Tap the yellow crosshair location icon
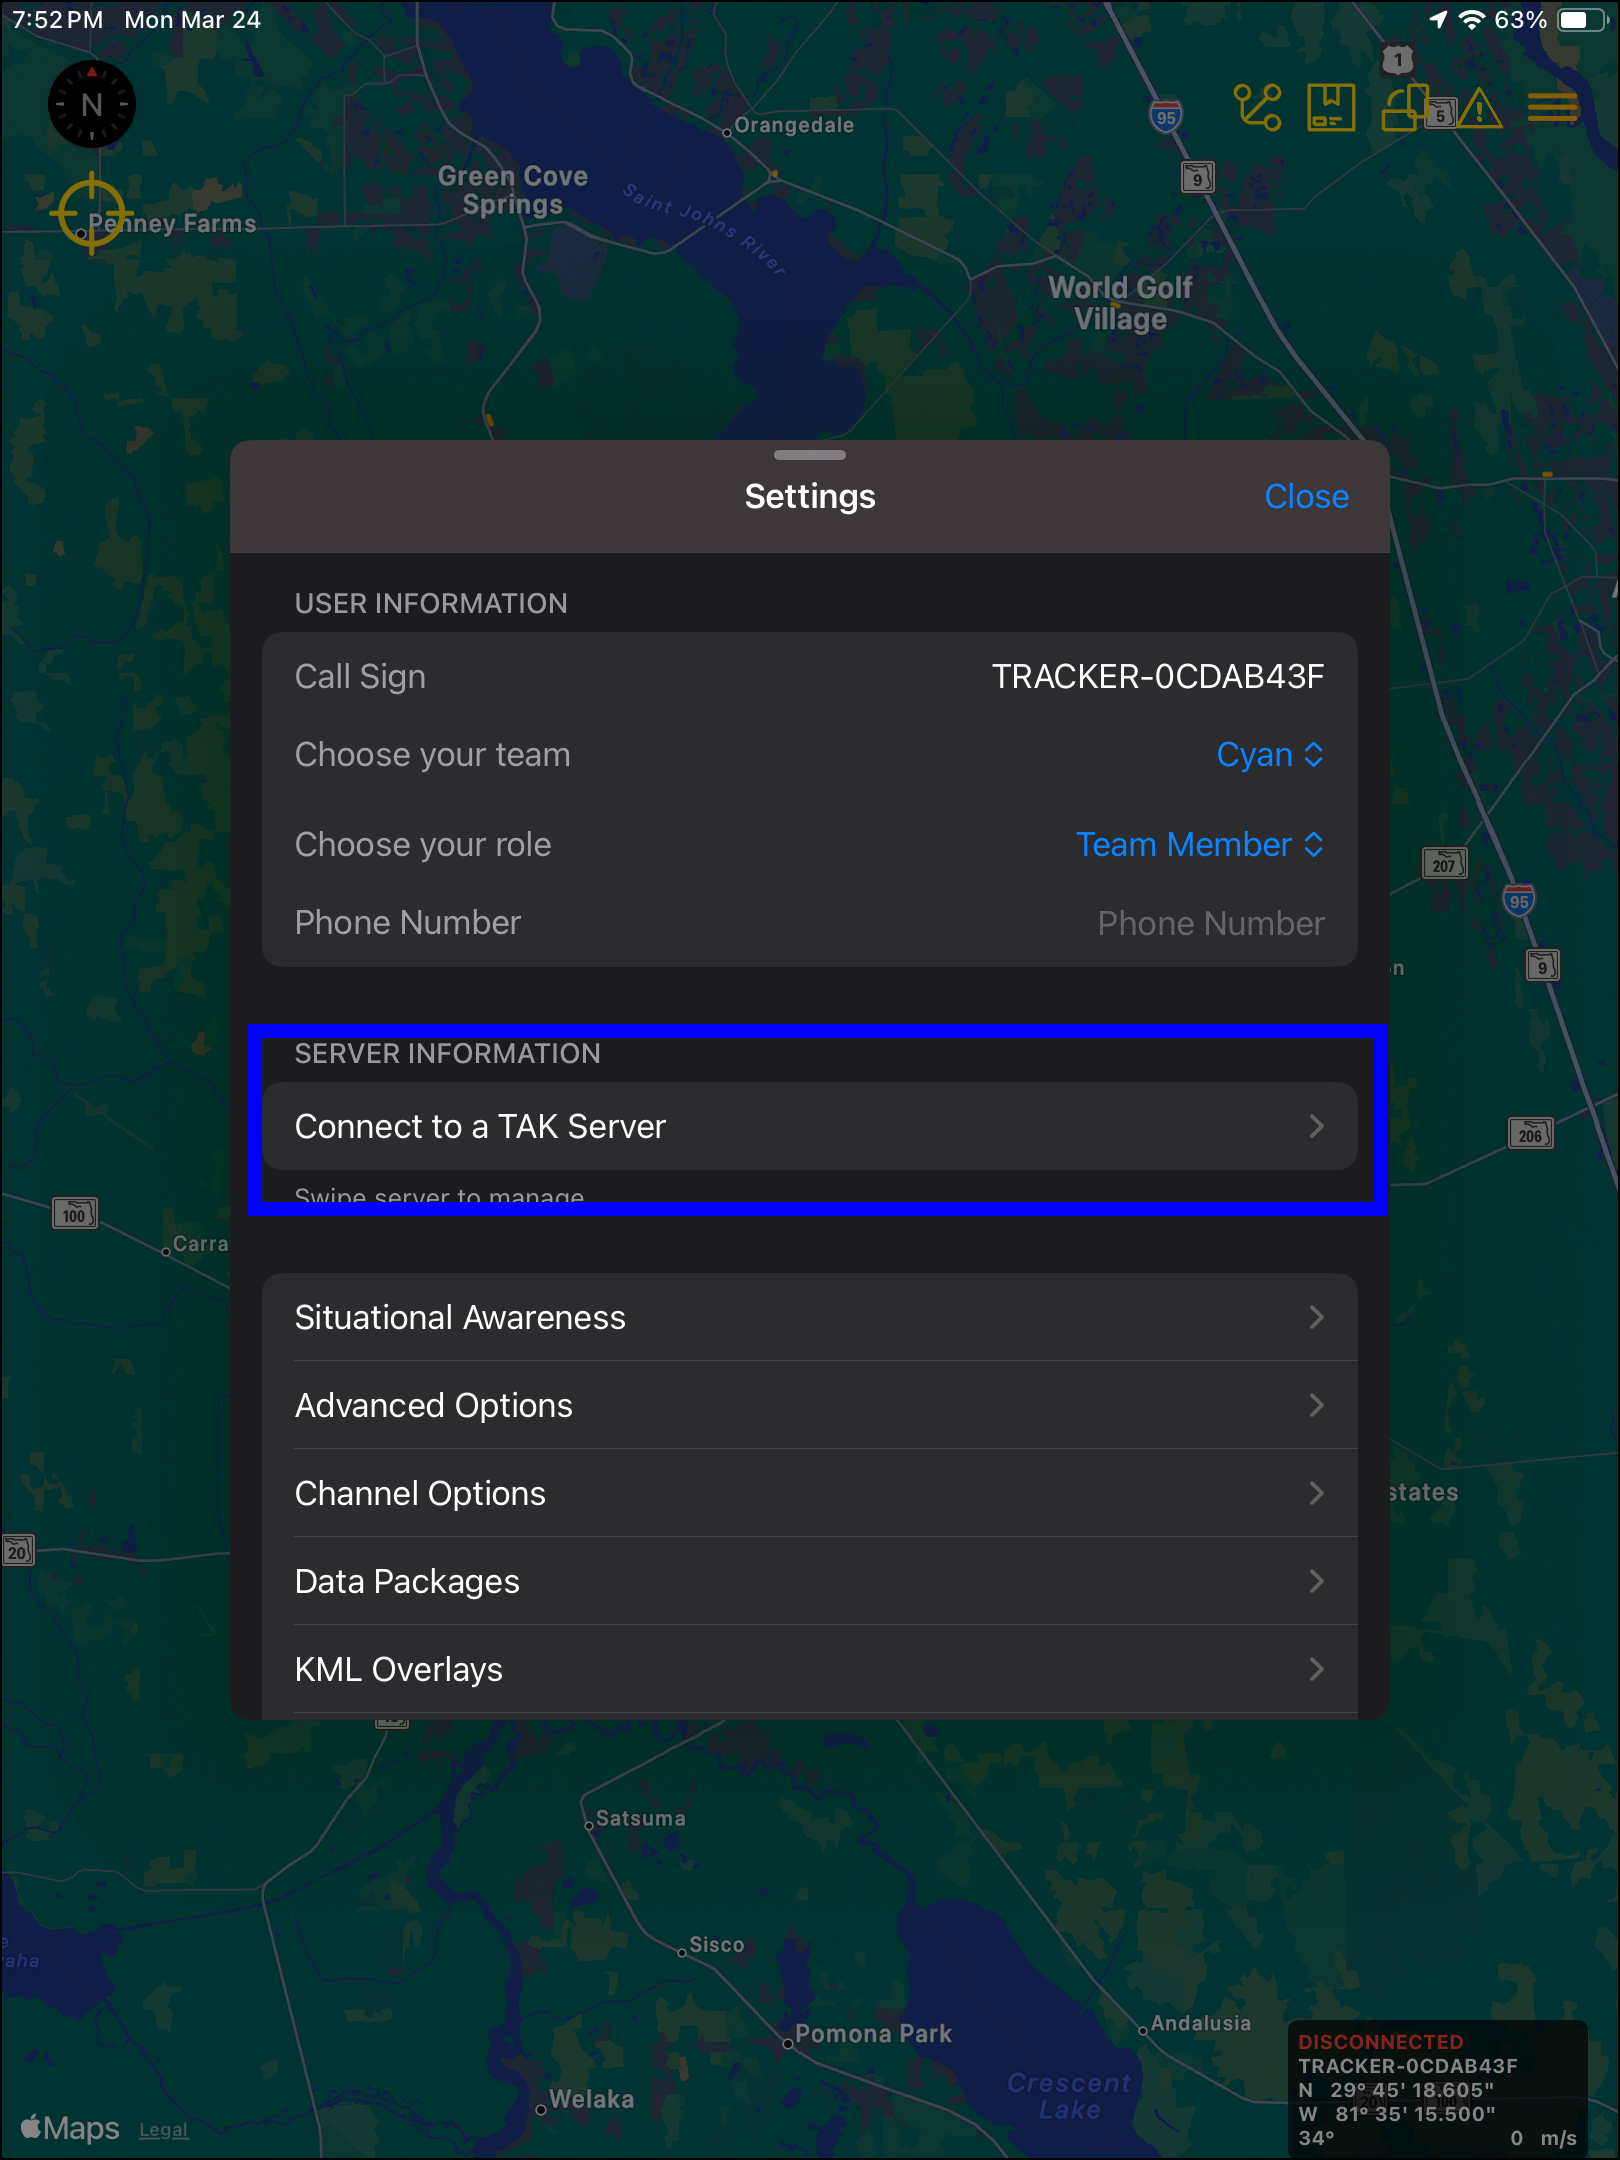This screenshot has height=2160, width=1620. (91, 213)
